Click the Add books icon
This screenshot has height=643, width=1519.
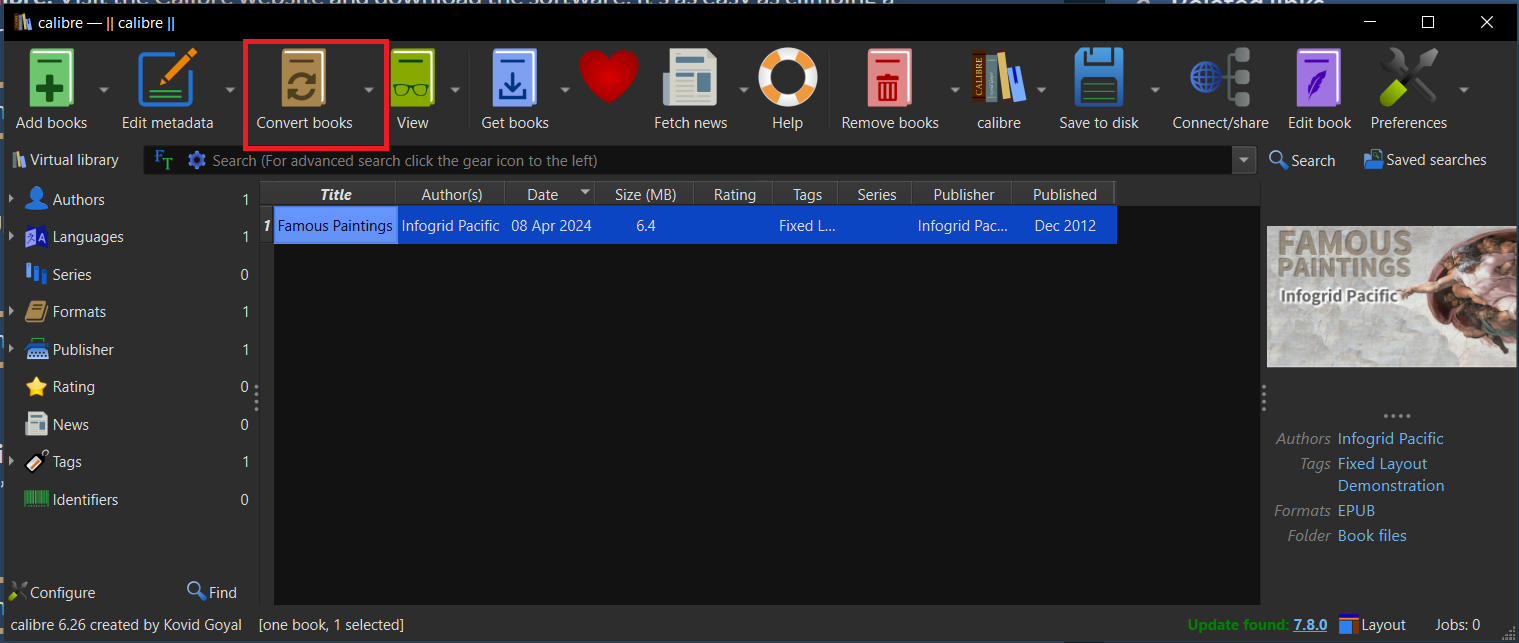[x=50, y=77]
